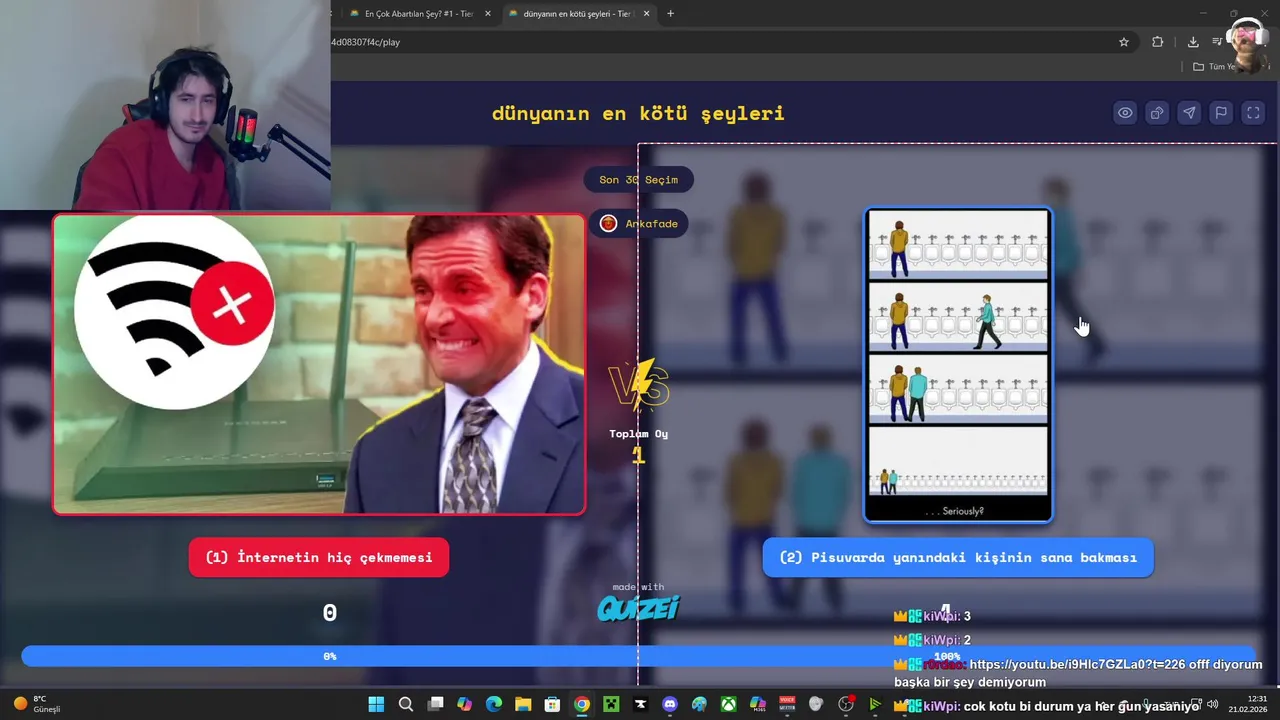Select the urinal comic image card

point(958,365)
